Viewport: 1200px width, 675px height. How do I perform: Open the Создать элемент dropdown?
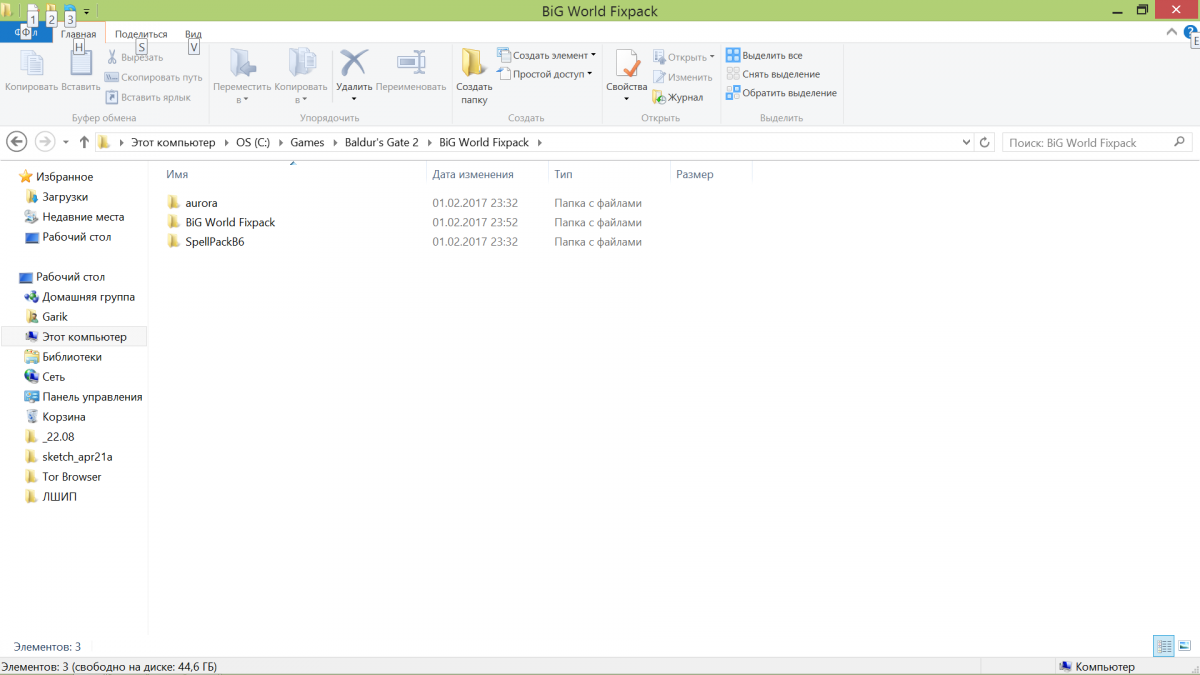pos(547,55)
